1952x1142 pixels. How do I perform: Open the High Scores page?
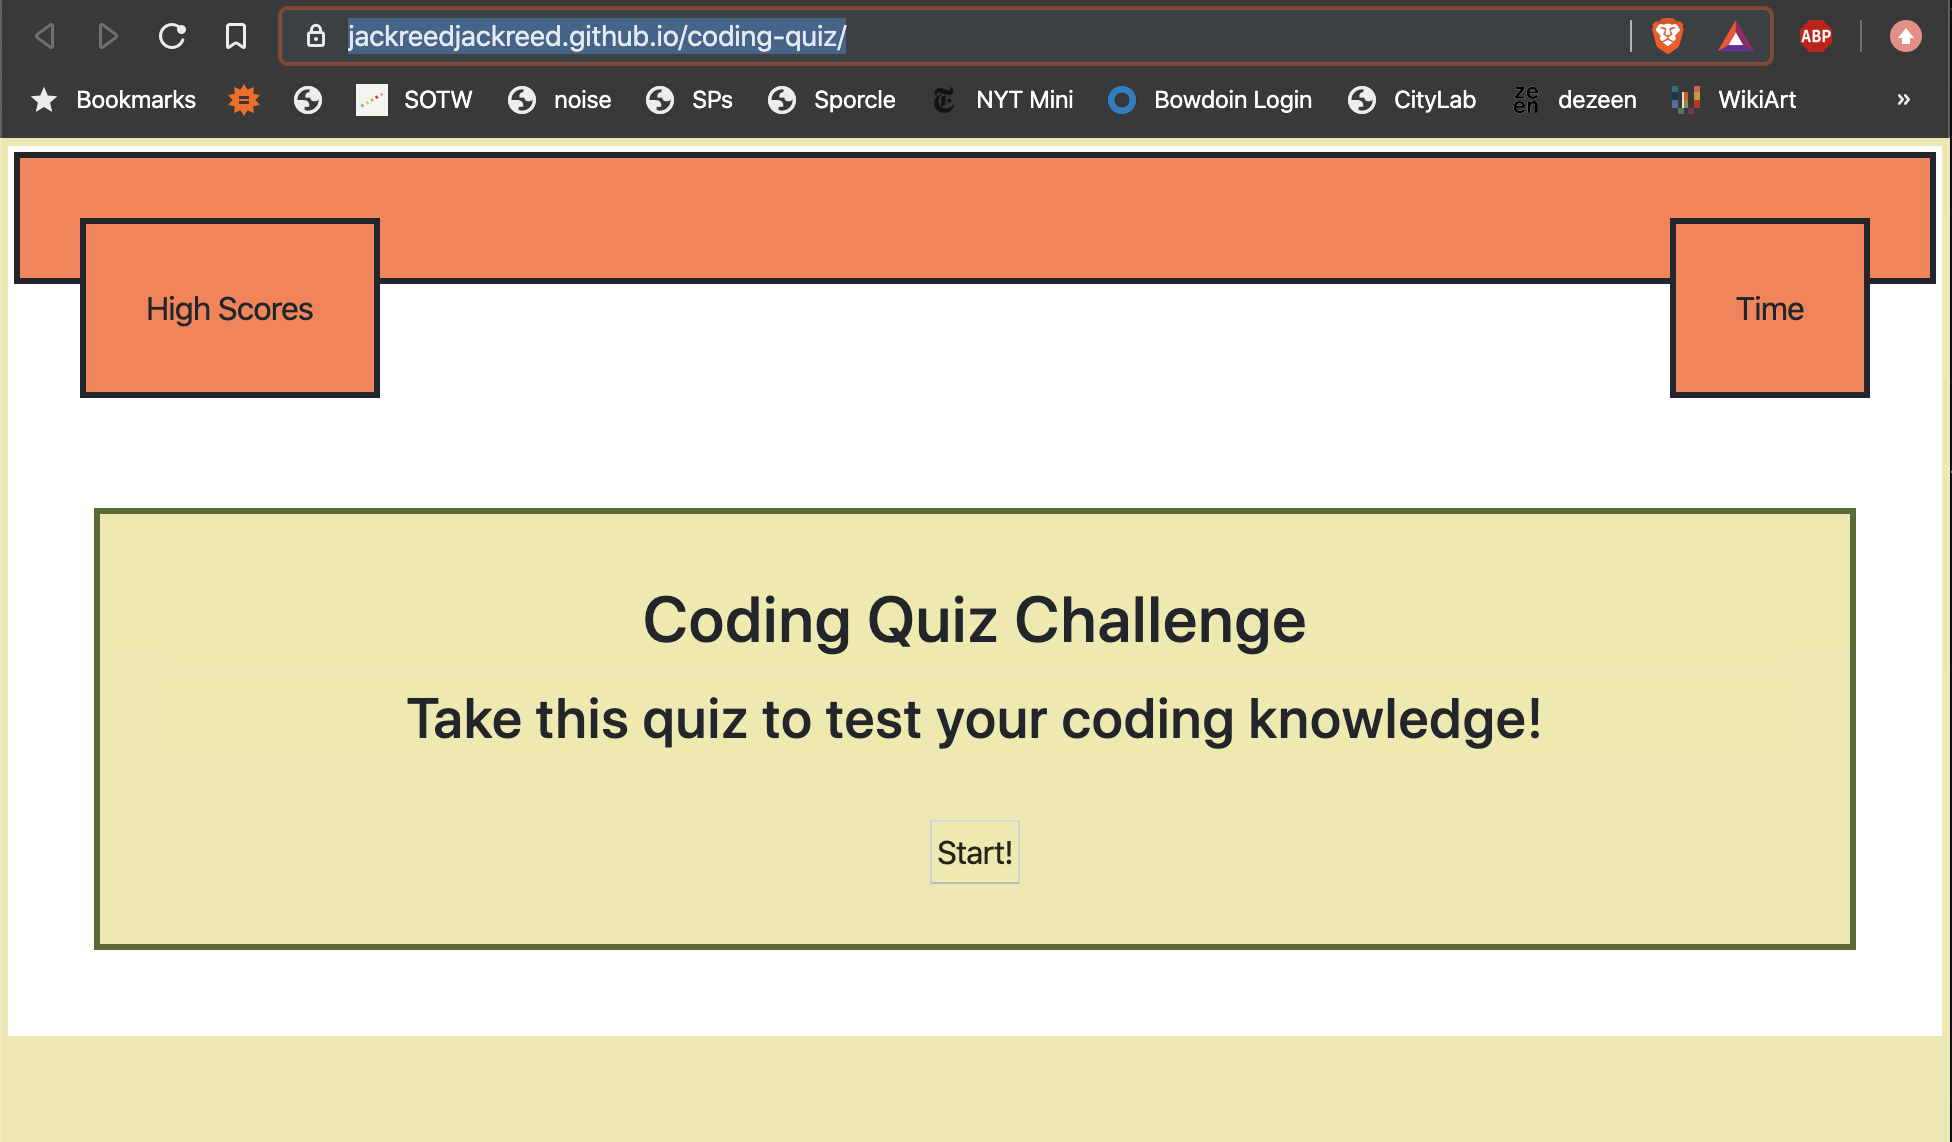228,309
